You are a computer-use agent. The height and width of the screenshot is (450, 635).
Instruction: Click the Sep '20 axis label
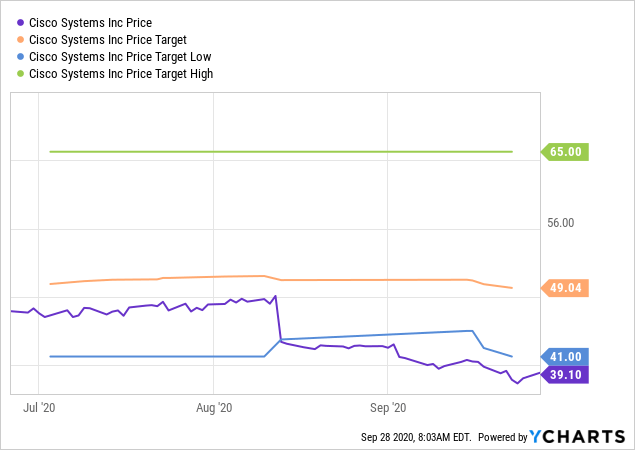(x=389, y=408)
